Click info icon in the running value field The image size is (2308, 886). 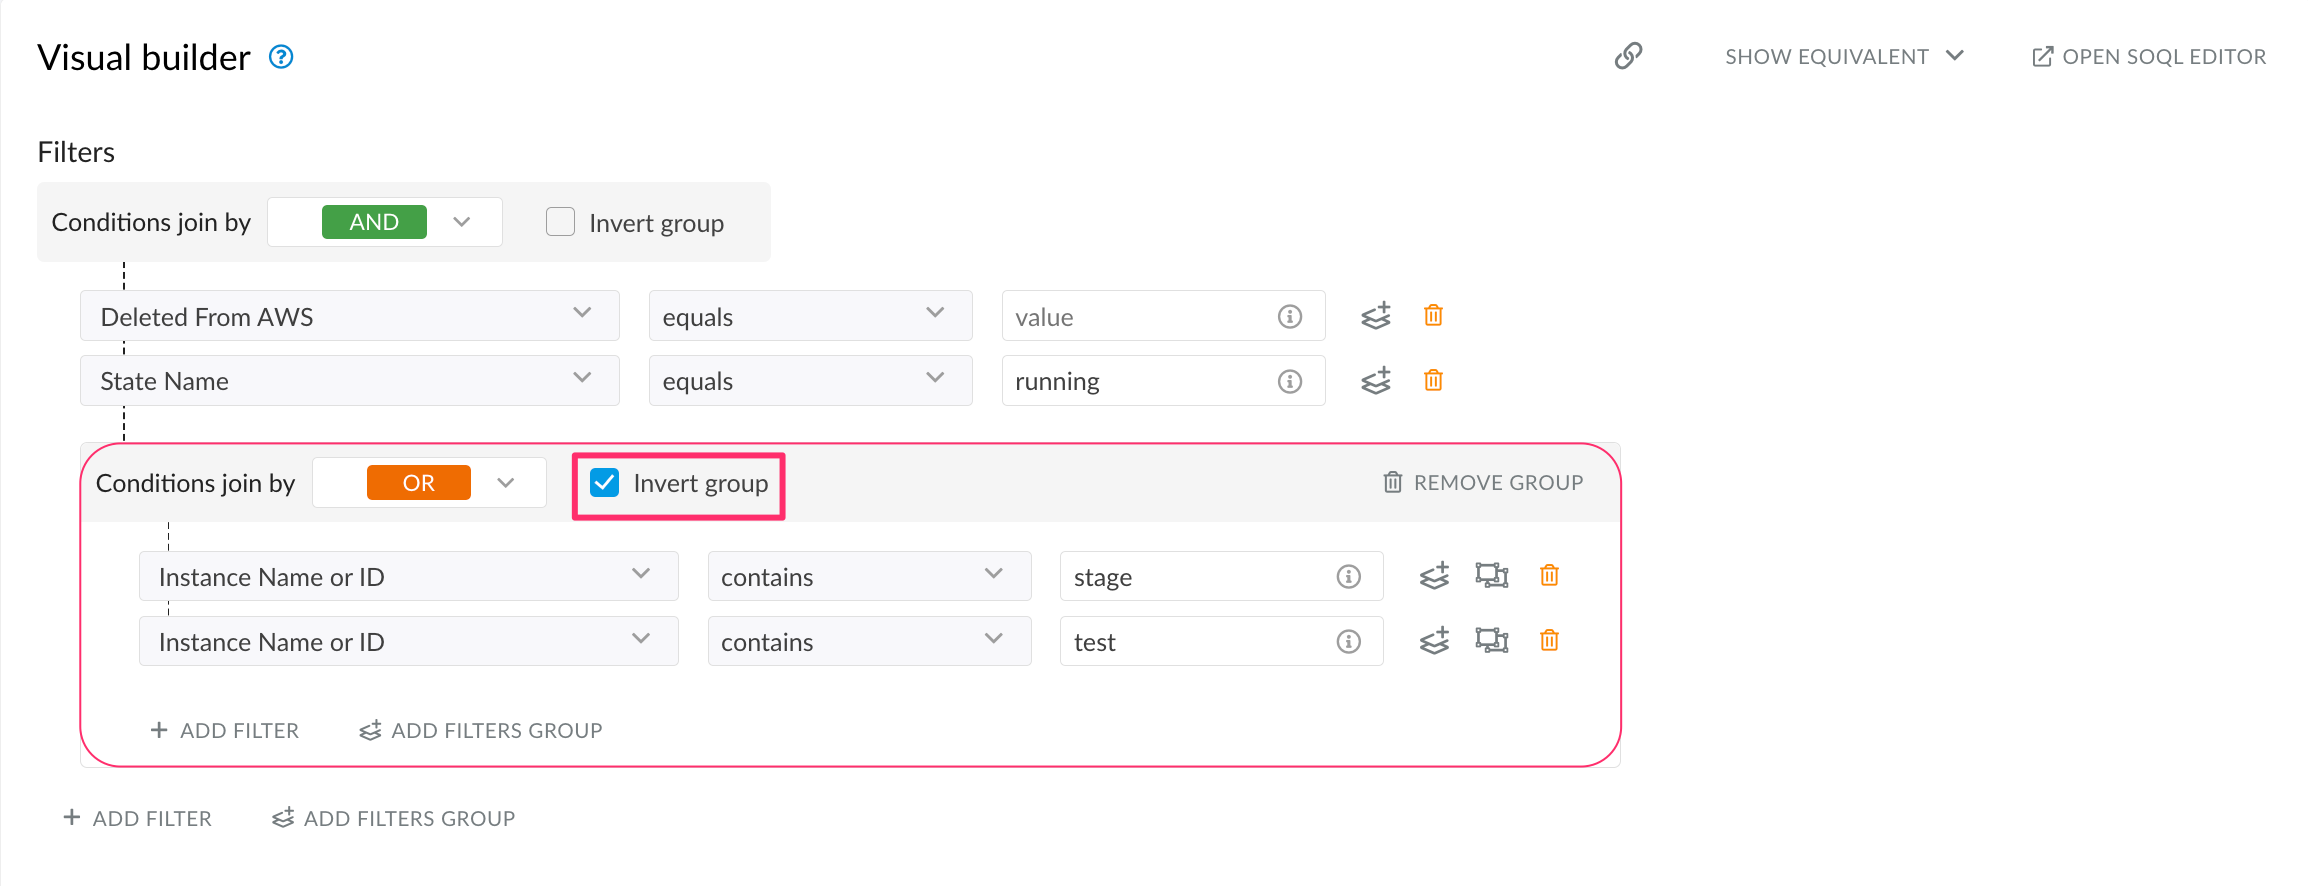point(1290,381)
